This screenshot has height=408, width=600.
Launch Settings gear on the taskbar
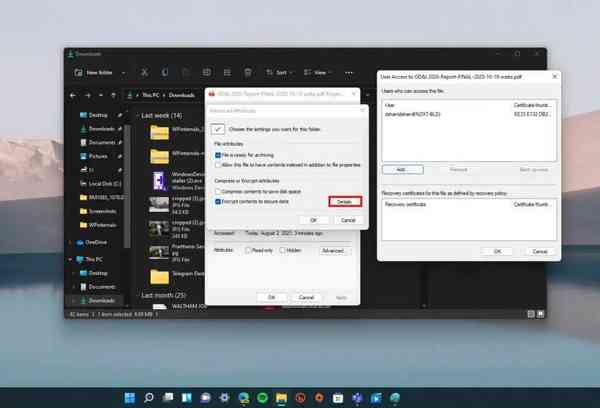point(224,398)
